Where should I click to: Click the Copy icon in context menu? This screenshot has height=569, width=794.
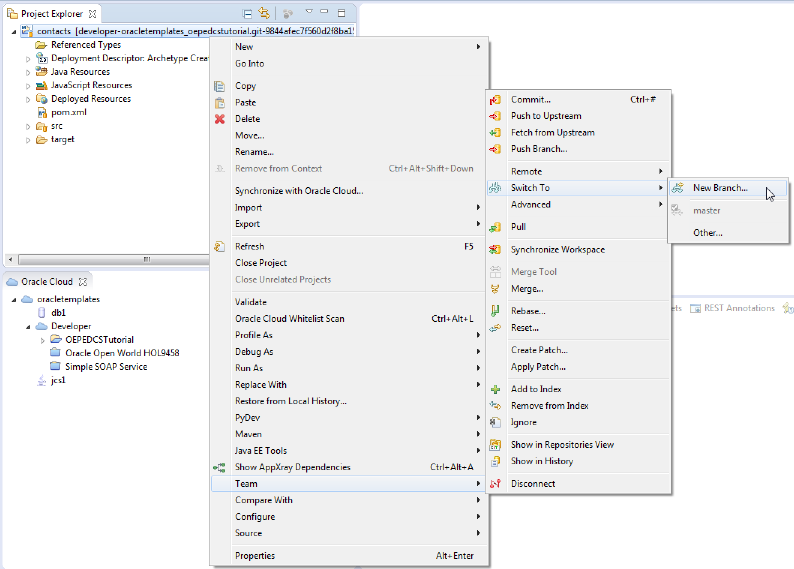[x=220, y=86]
